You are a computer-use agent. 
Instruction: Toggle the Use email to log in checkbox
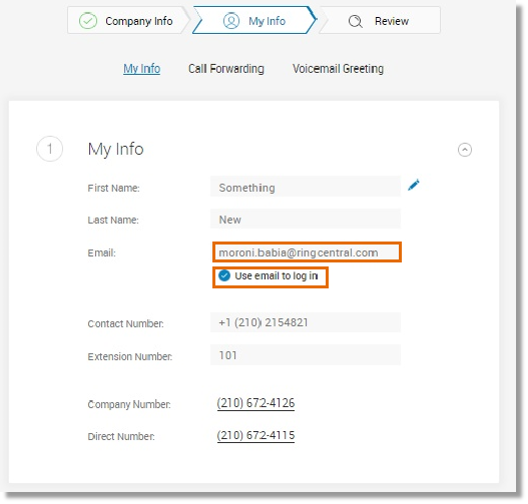pyautogui.click(x=224, y=276)
